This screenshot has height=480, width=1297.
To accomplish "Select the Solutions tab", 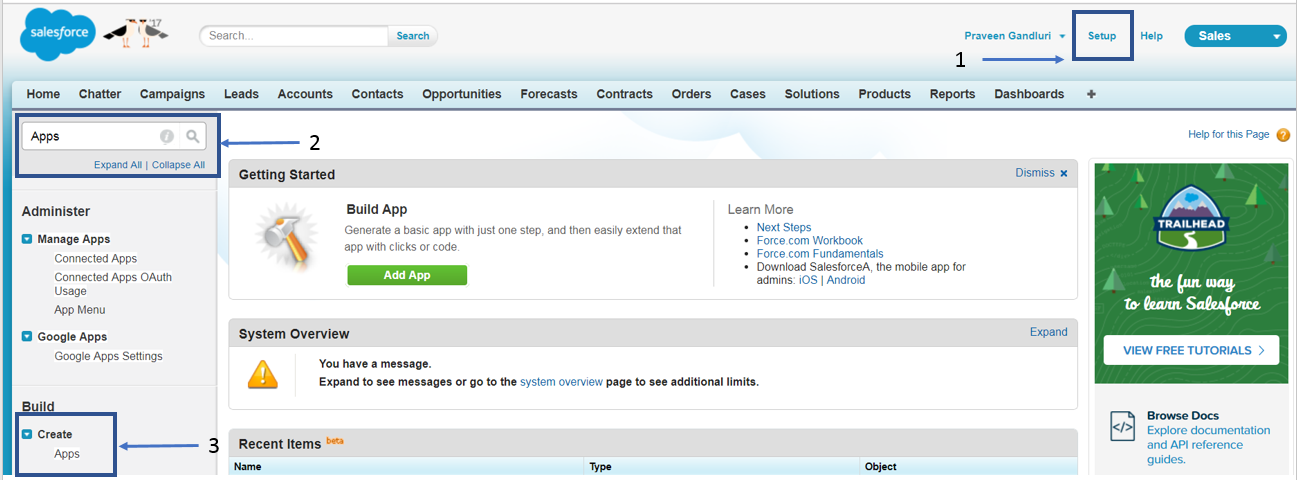I will (812, 94).
